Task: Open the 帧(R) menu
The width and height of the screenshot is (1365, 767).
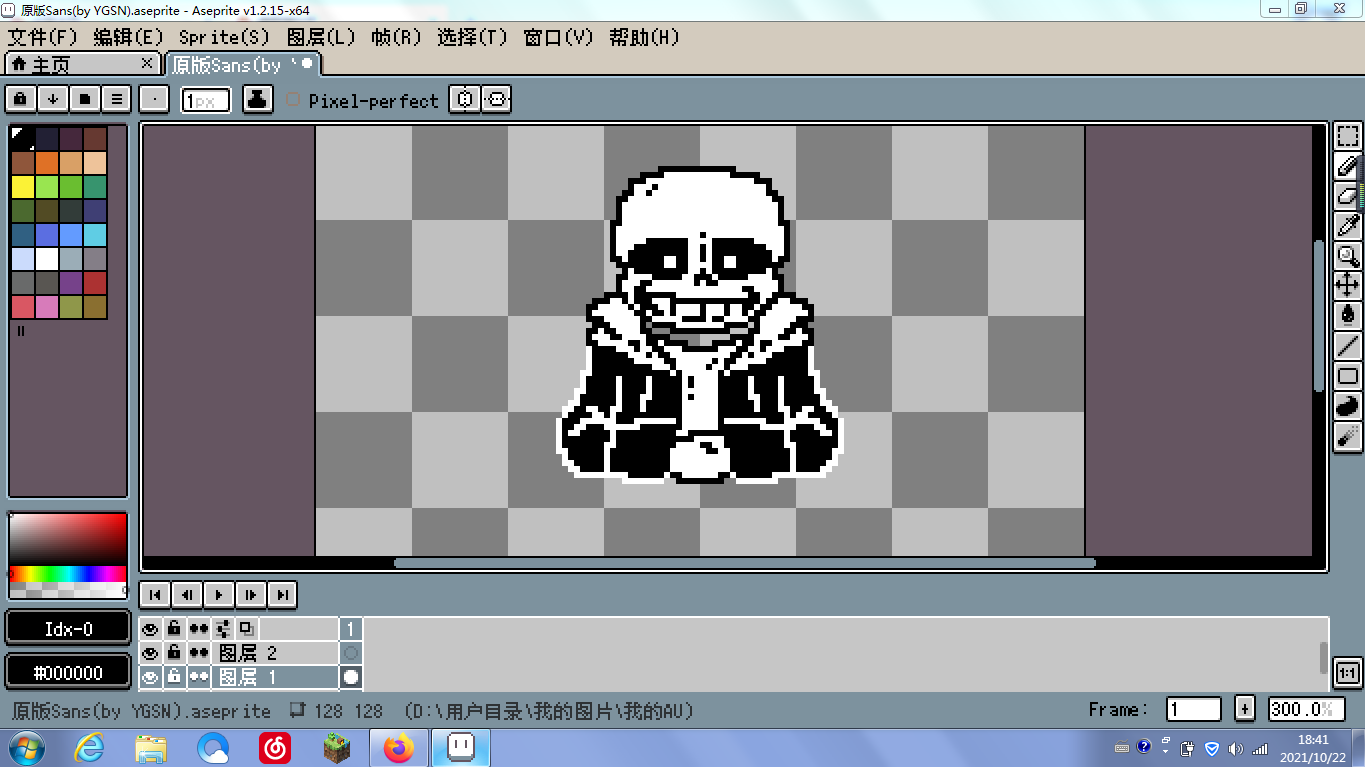Action: point(396,37)
